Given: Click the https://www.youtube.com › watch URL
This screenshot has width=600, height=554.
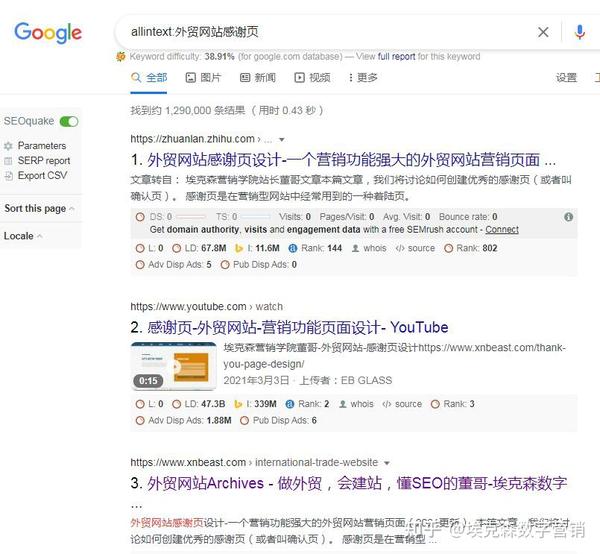Looking at the screenshot, I should tap(207, 307).
